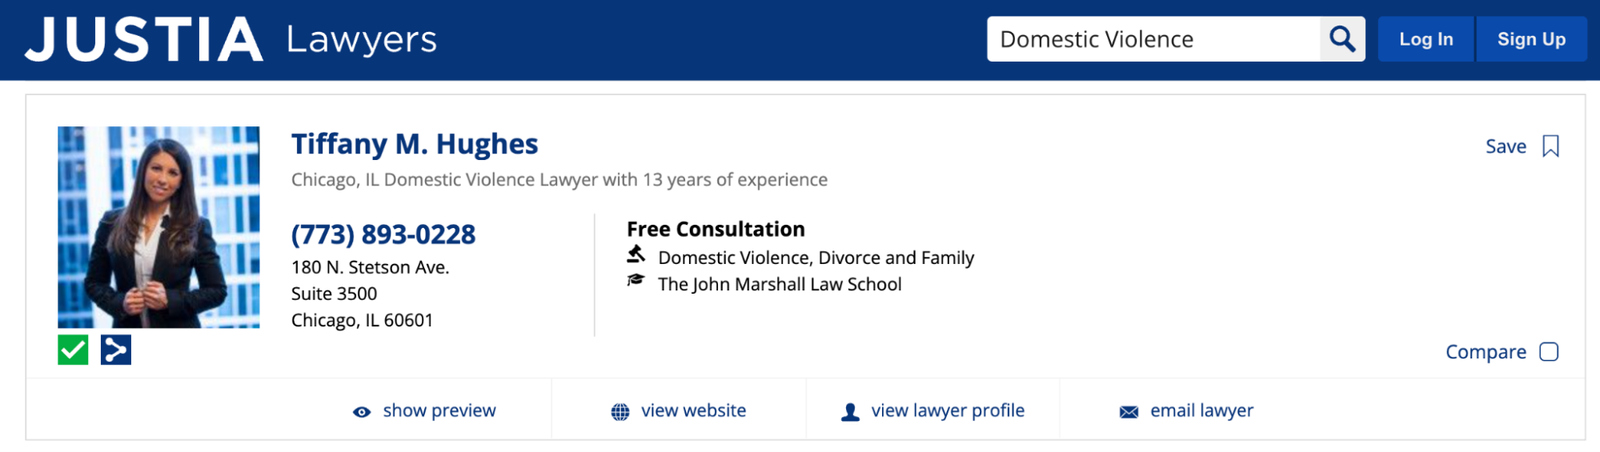The width and height of the screenshot is (1600, 452).
Task: Click Tiffany Hughes profile photo
Action: (158, 227)
